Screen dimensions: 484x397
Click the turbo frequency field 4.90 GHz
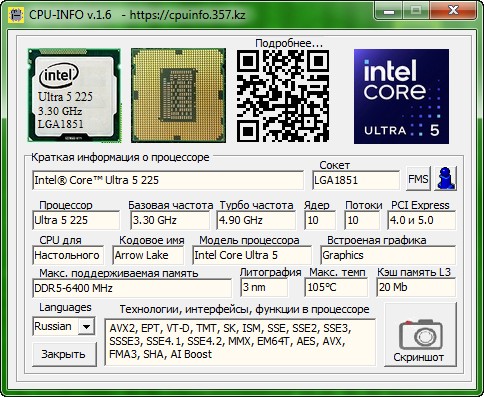pyautogui.click(x=256, y=220)
